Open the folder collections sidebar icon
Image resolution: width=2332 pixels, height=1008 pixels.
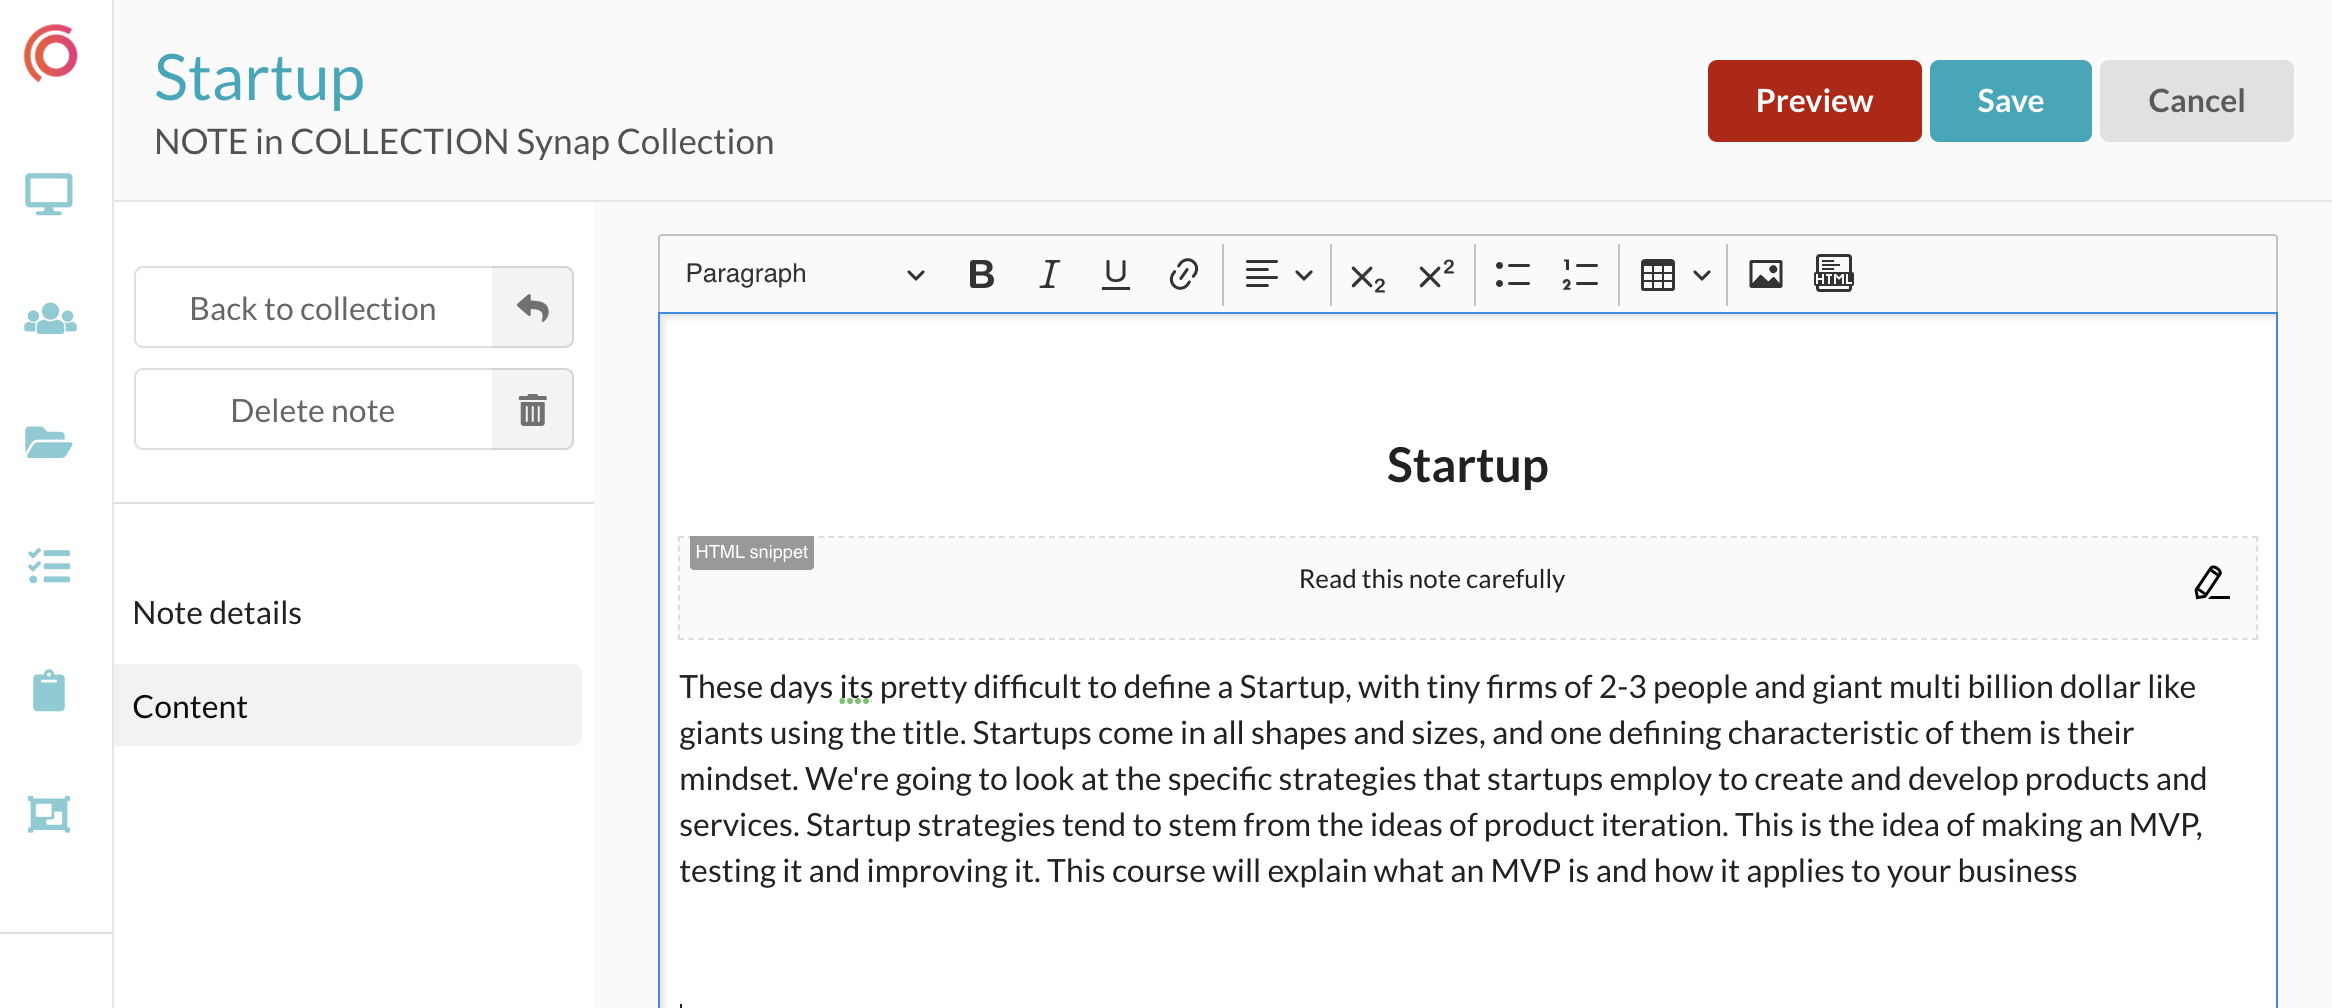(48, 442)
